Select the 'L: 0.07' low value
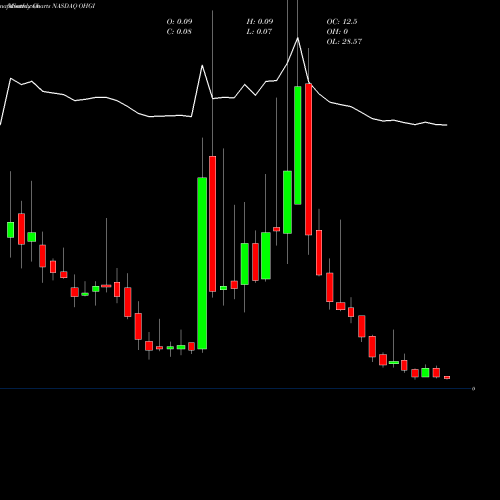 tap(259, 32)
